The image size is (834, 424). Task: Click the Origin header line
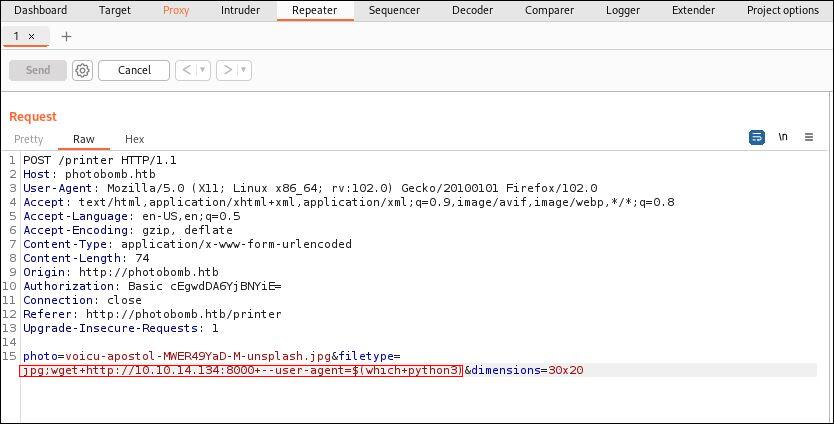tap(121, 272)
